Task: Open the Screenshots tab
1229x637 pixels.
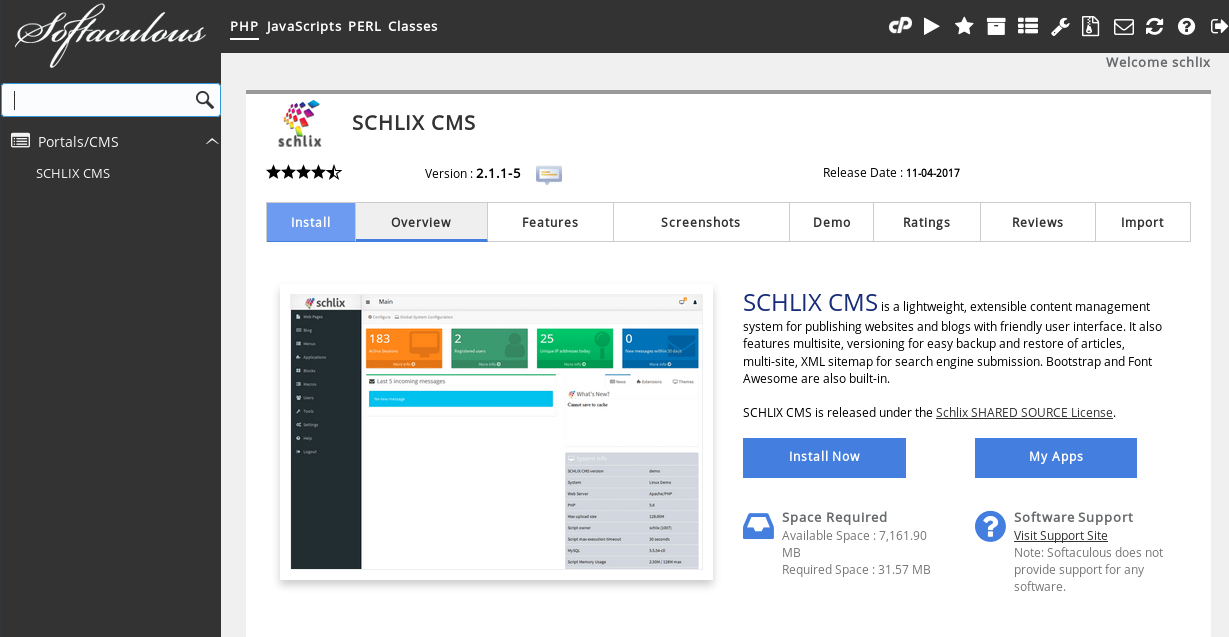Action: pyautogui.click(x=701, y=222)
